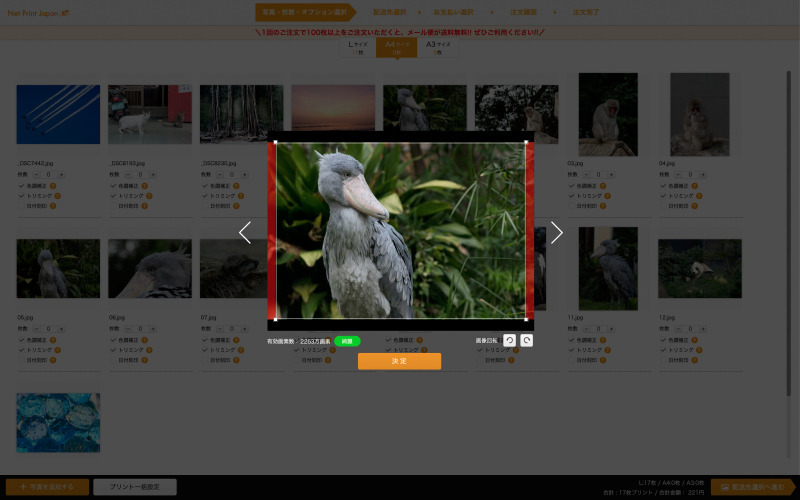Increase print count for 03.jpg
The height and width of the screenshot is (500, 800).
(611, 174)
